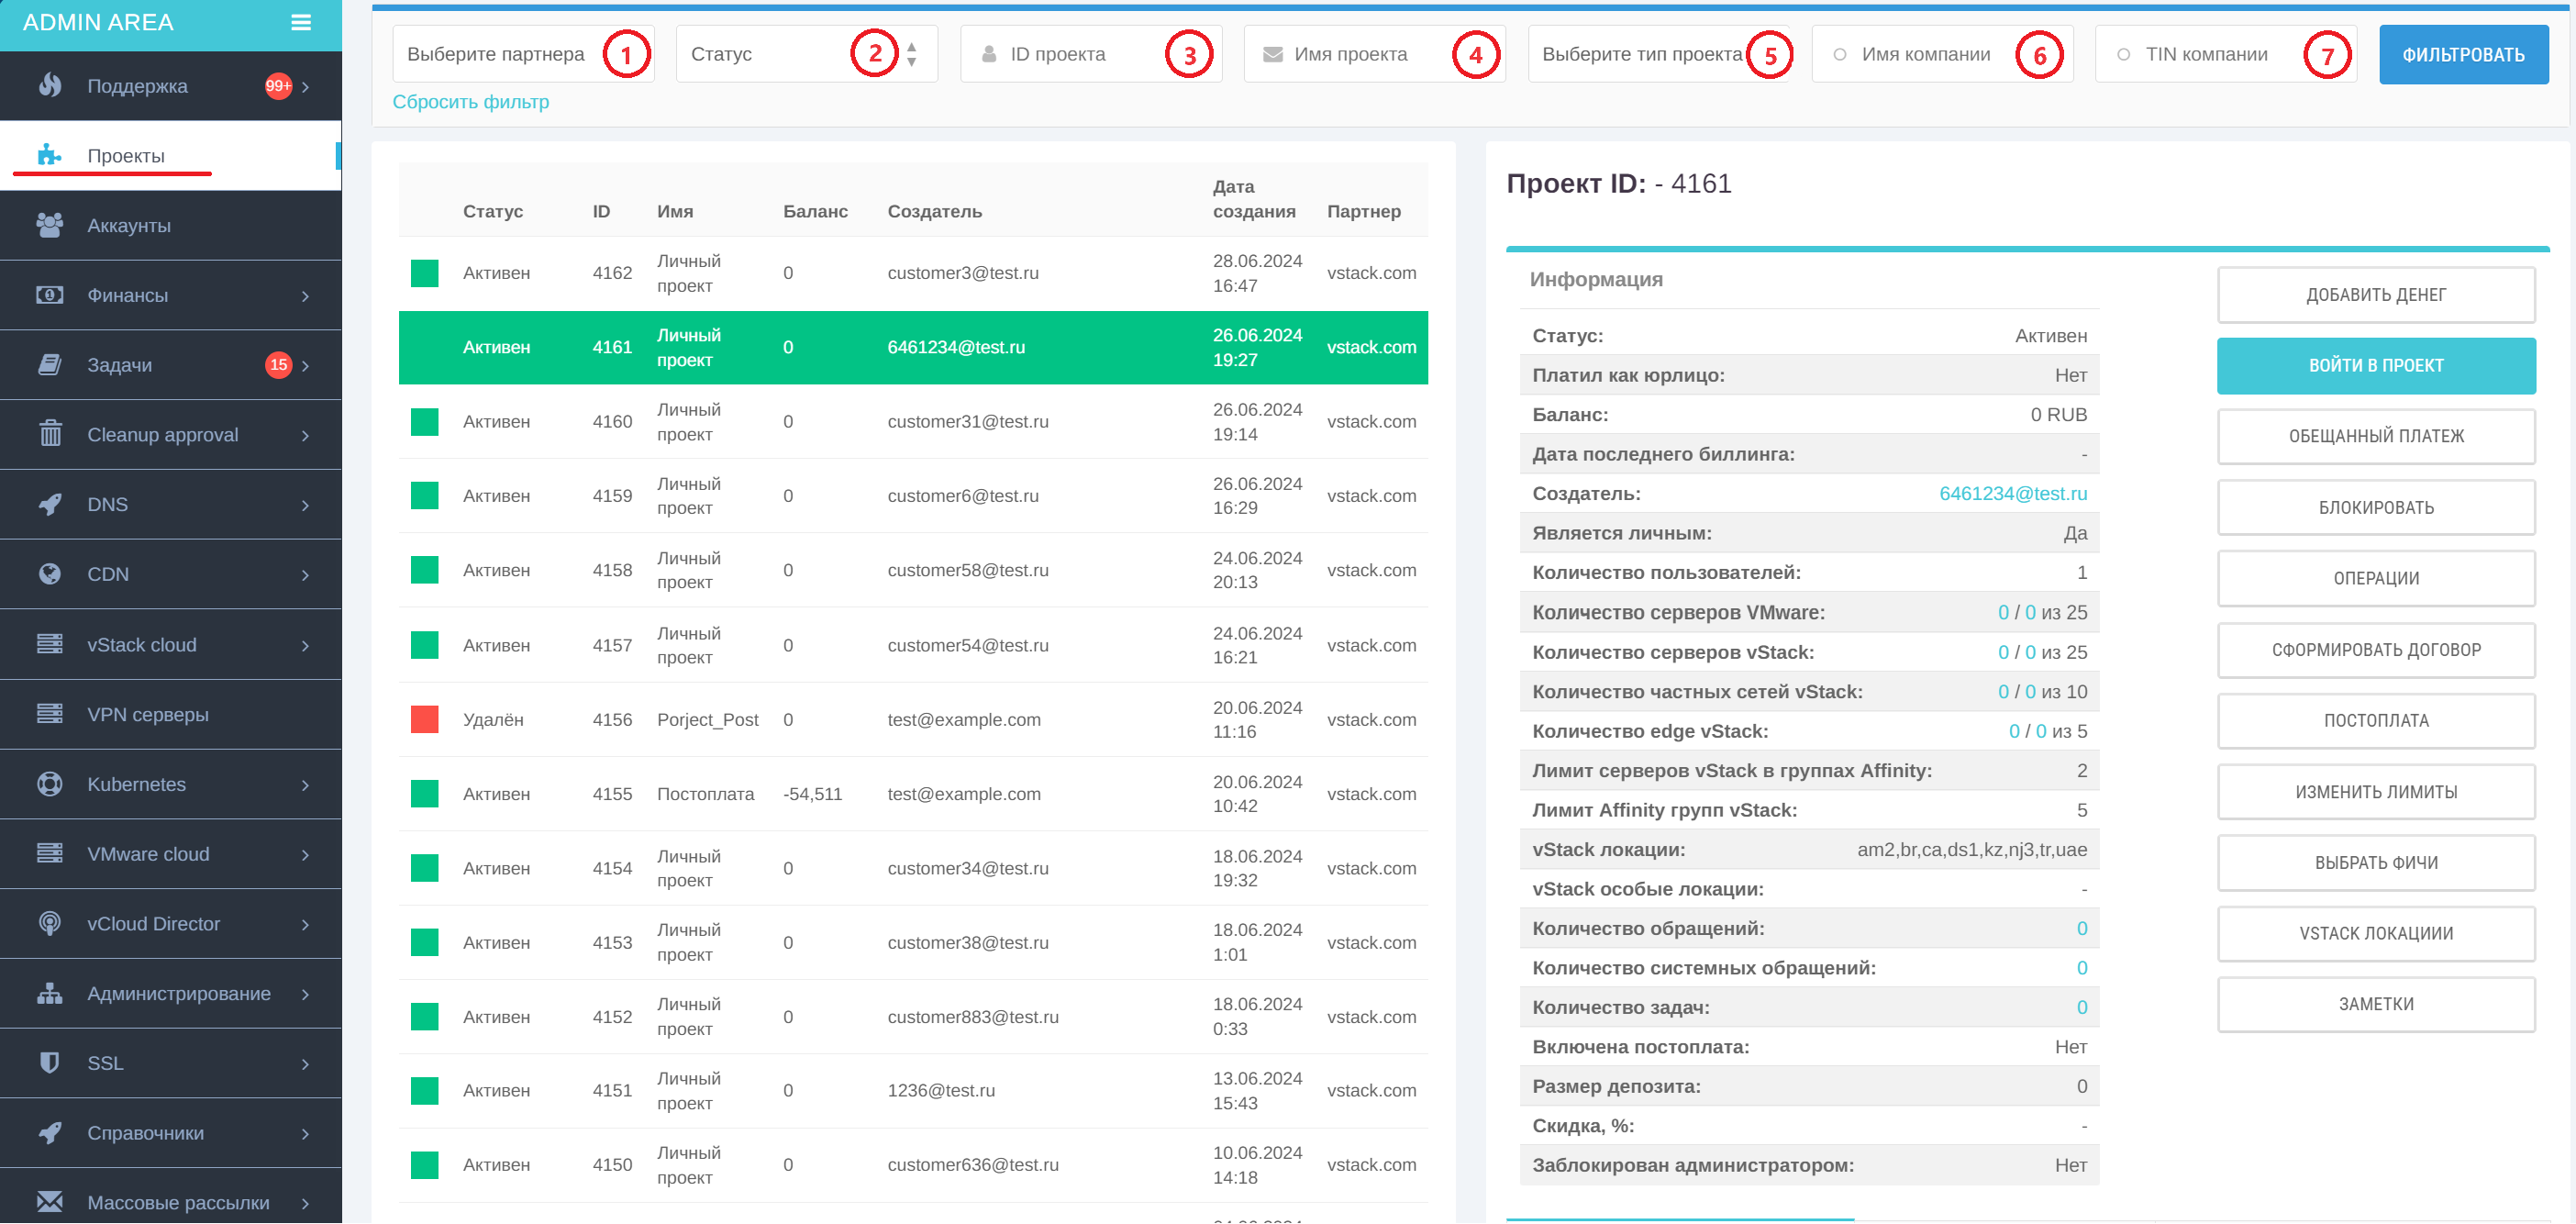
Task: Click red status square of project 4156
Action: 424,720
